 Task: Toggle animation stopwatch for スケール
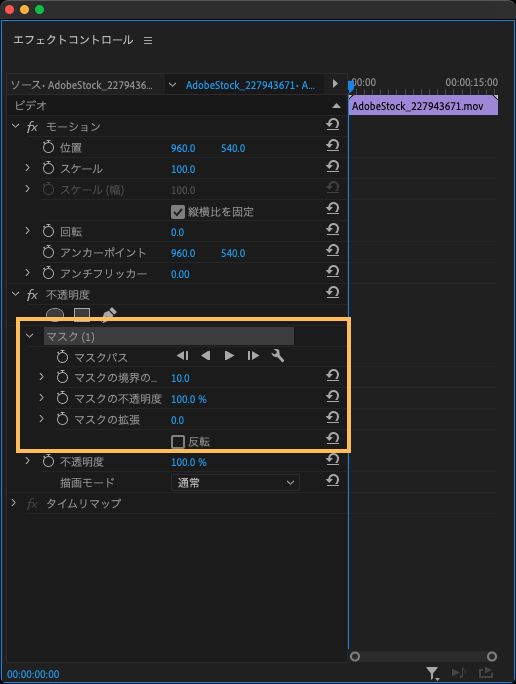(48, 168)
